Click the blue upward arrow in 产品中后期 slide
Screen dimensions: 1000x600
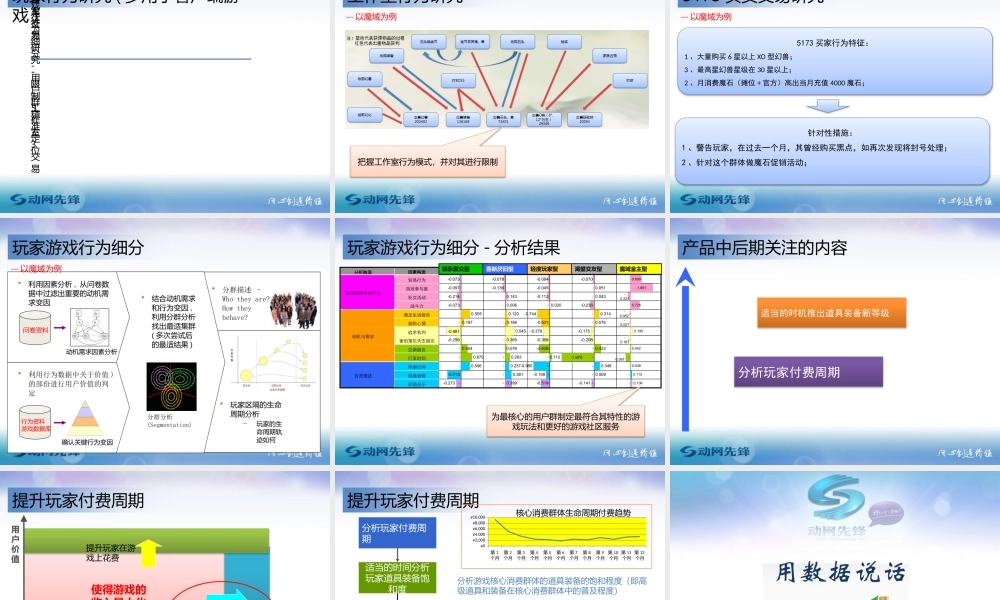685,349
